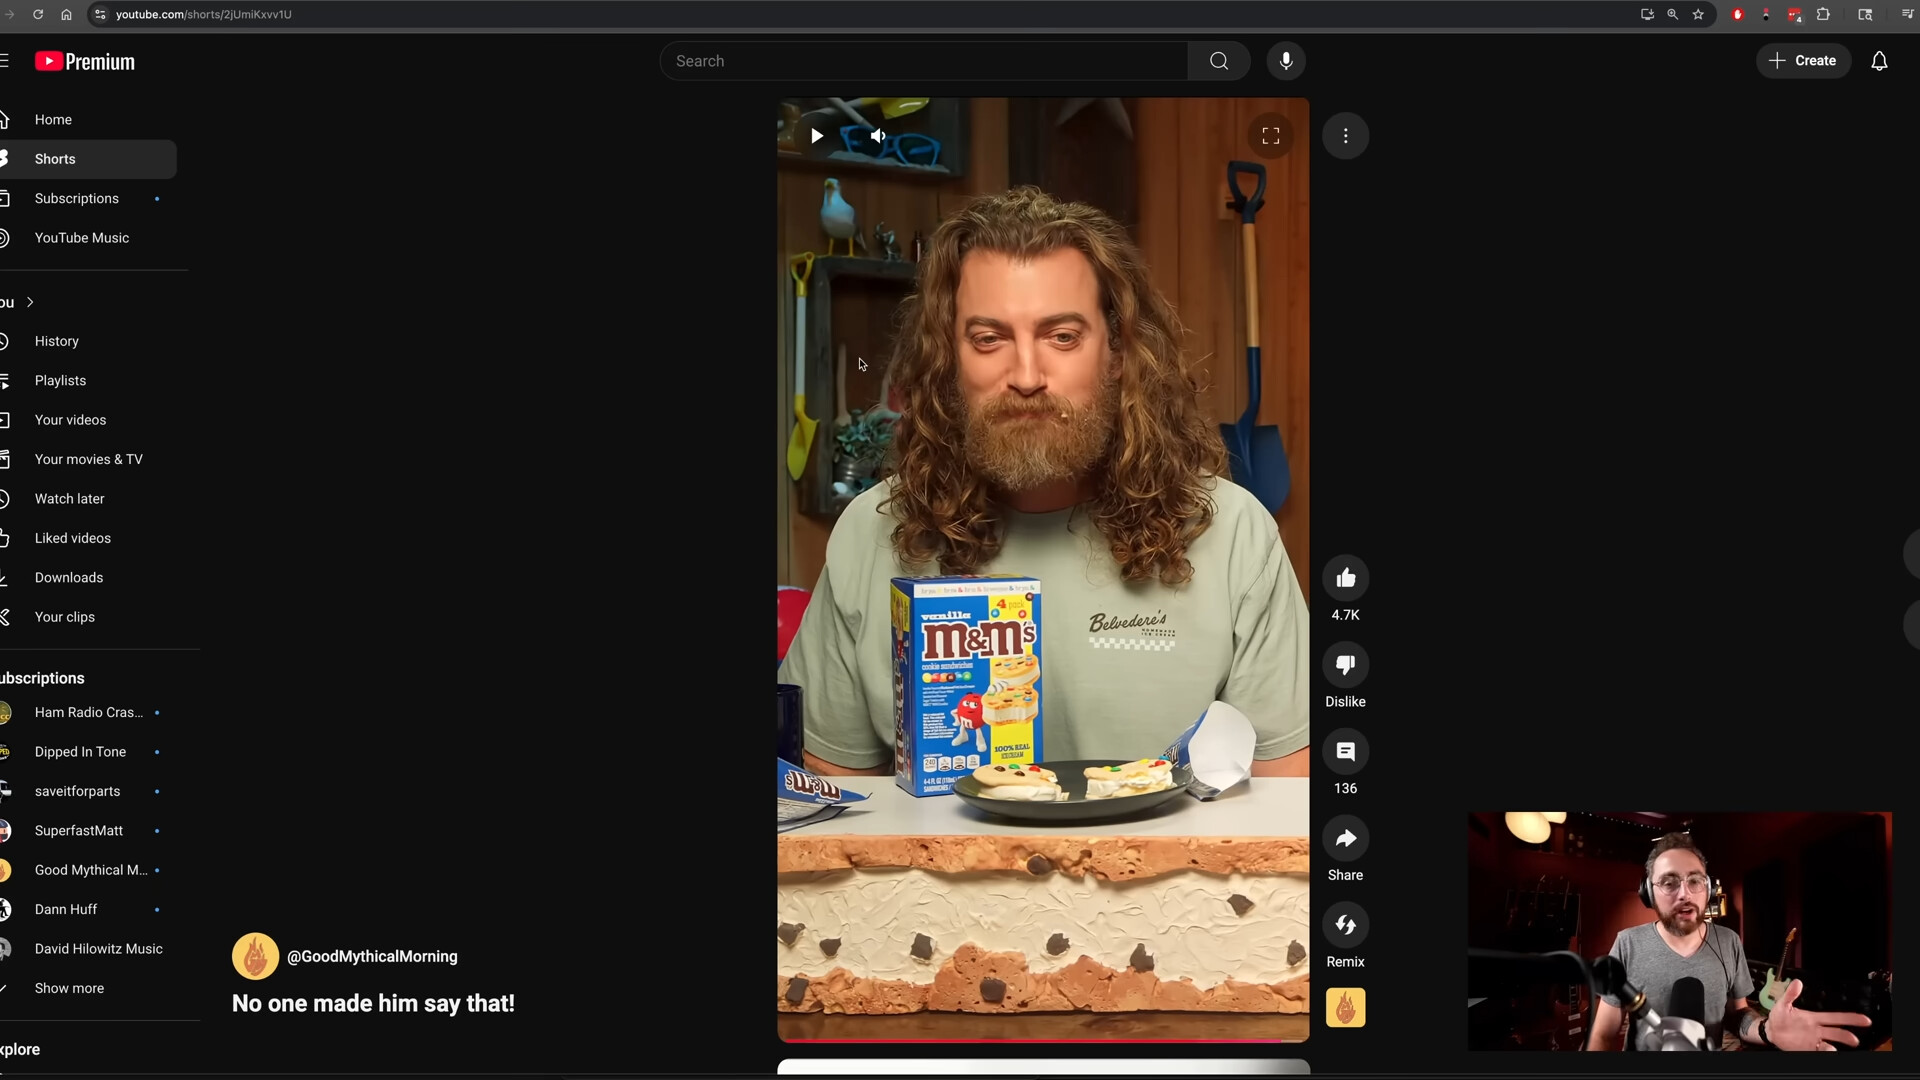This screenshot has height=1080, width=1920.
Task: Toggle fullscreen for the Short
Action: (1270, 136)
